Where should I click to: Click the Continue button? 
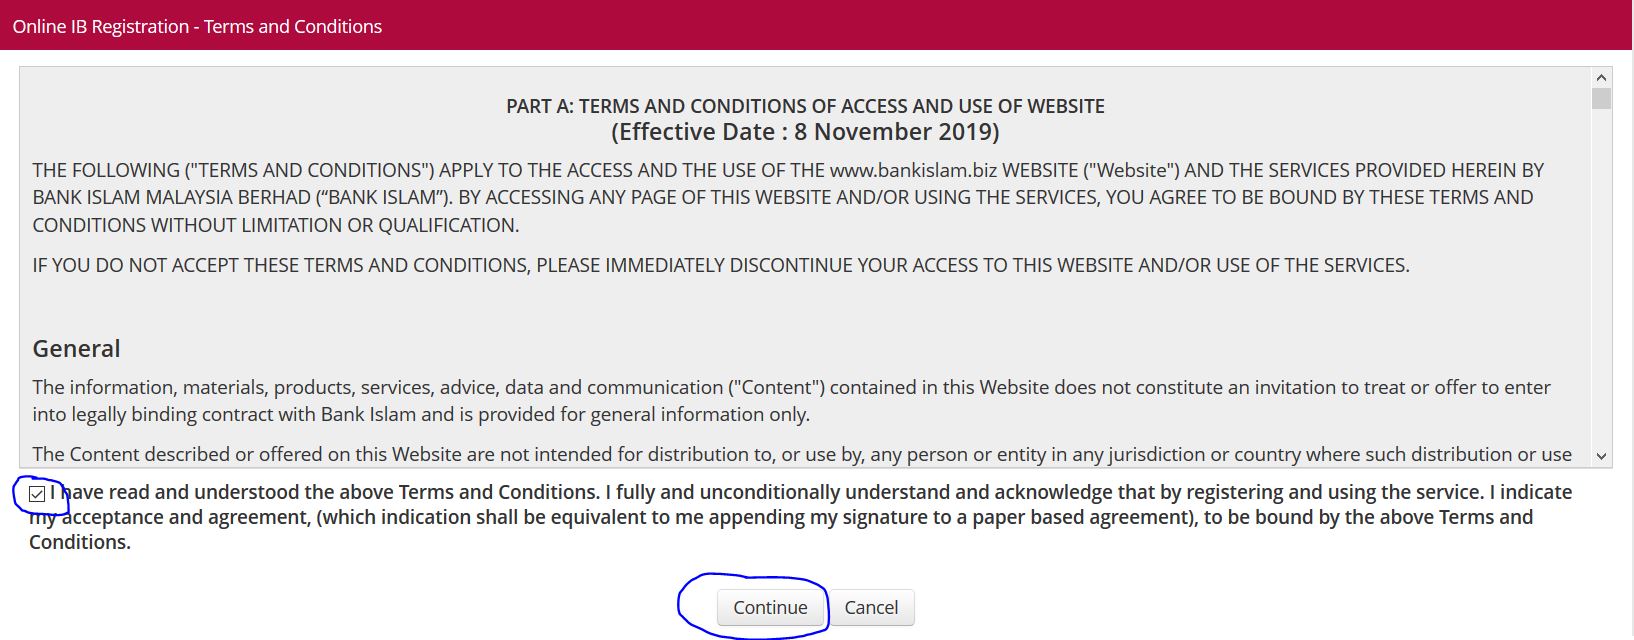coord(770,607)
